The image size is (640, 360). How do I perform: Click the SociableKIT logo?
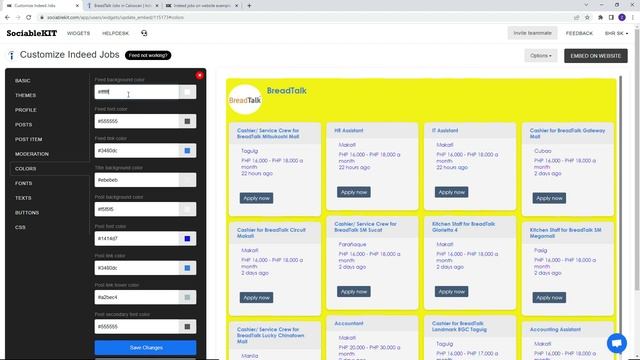(x=31, y=33)
